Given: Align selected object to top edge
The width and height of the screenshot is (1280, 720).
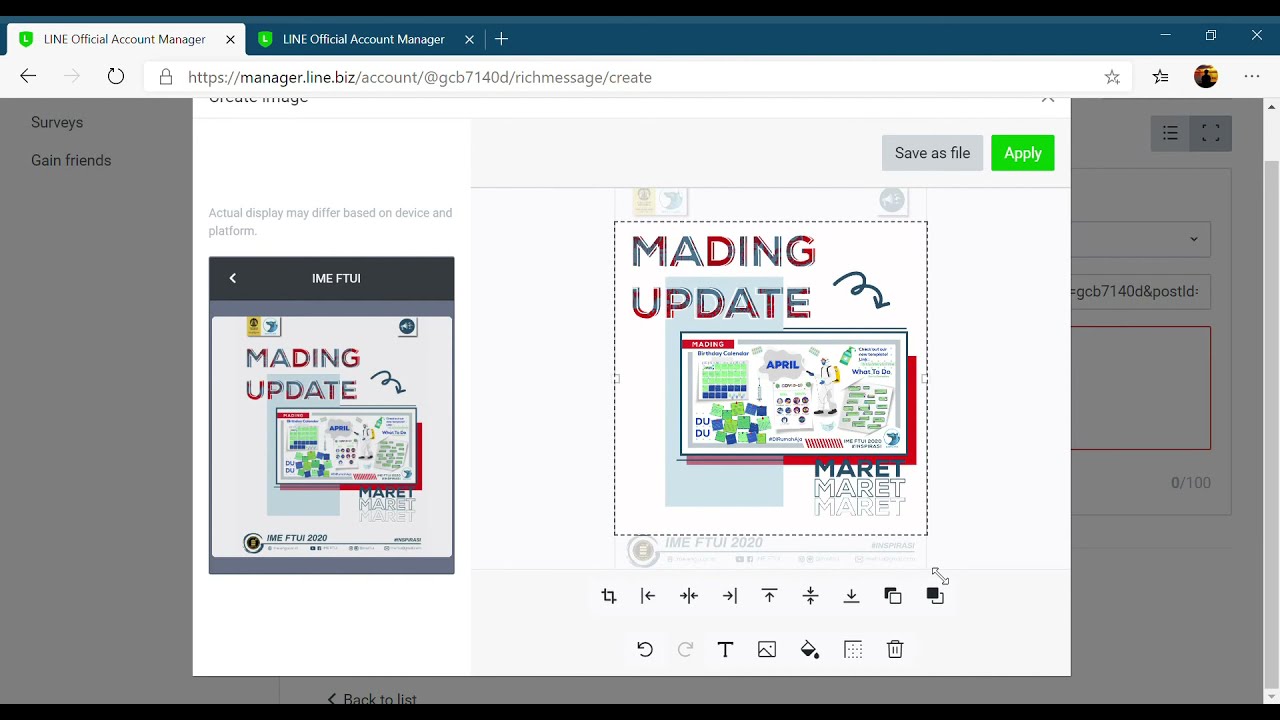Looking at the screenshot, I should coord(770,596).
